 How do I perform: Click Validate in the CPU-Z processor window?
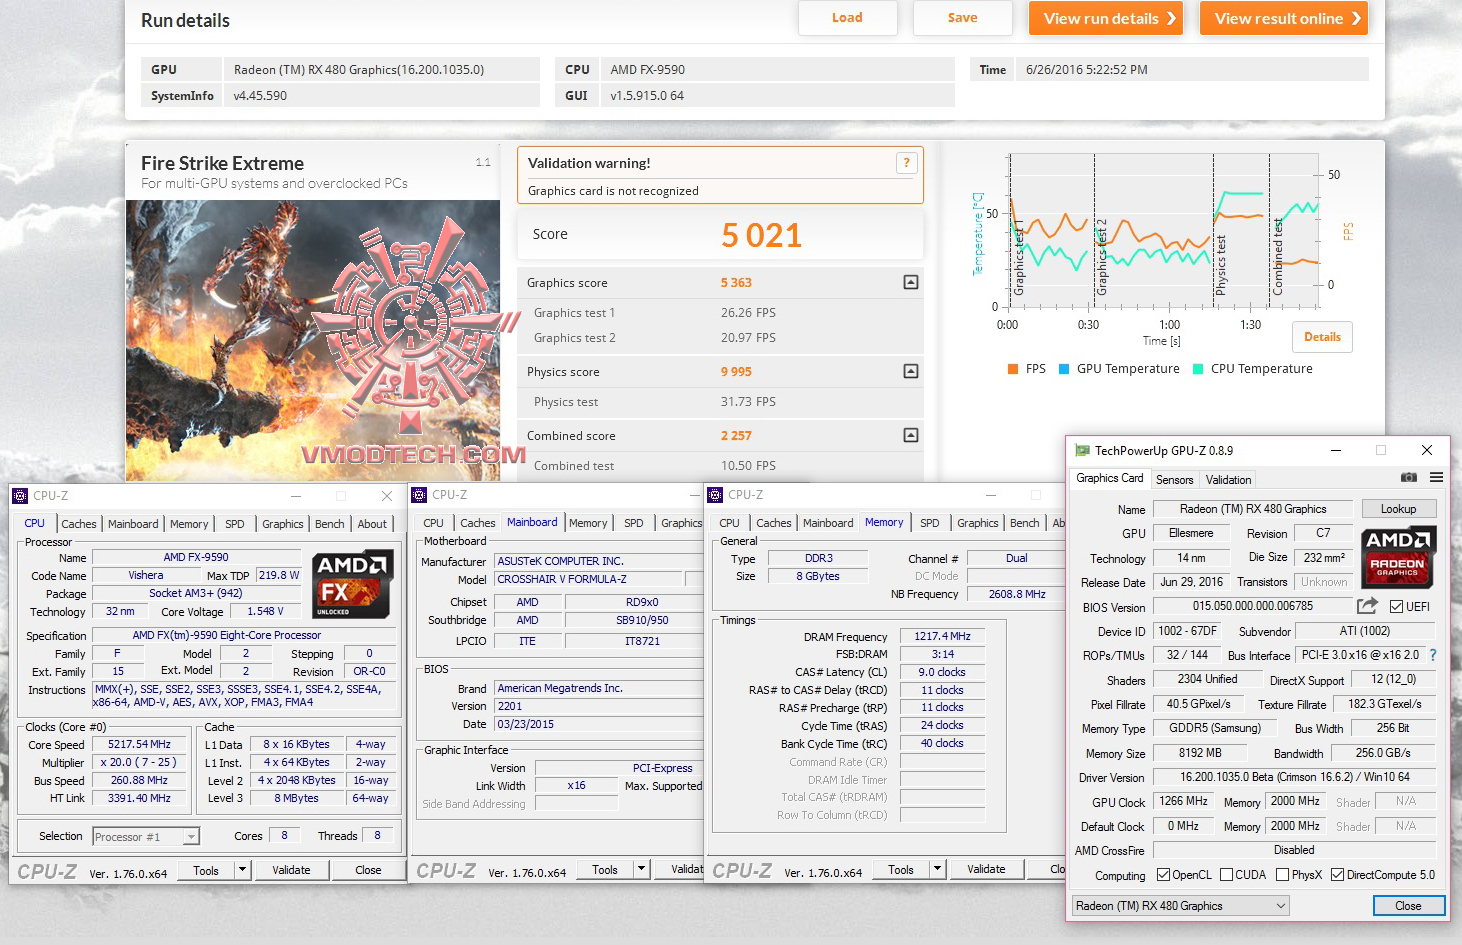click(x=291, y=870)
